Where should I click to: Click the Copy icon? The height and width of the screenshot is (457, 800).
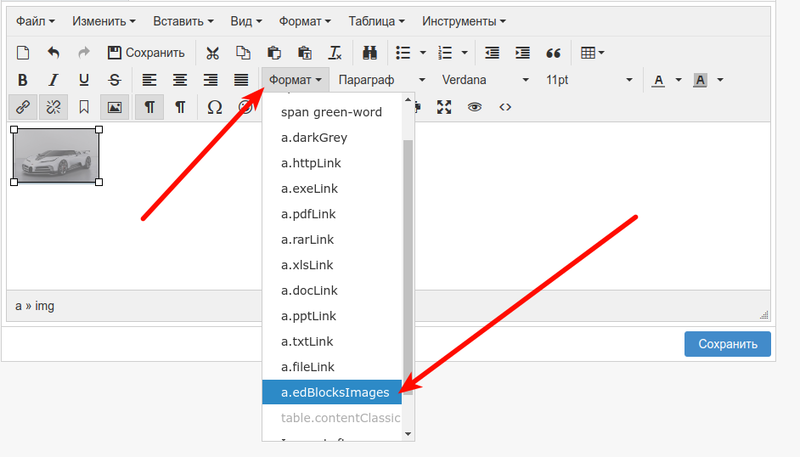tap(243, 53)
